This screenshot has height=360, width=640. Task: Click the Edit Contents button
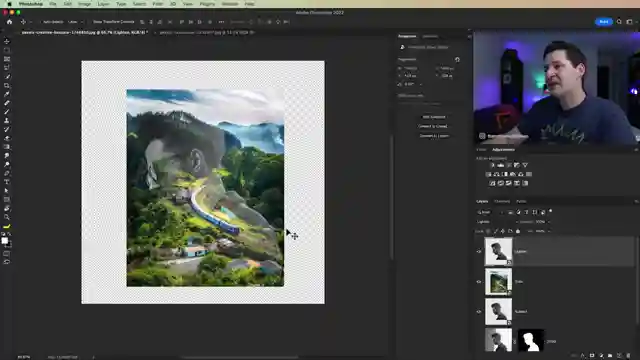pos(434,117)
